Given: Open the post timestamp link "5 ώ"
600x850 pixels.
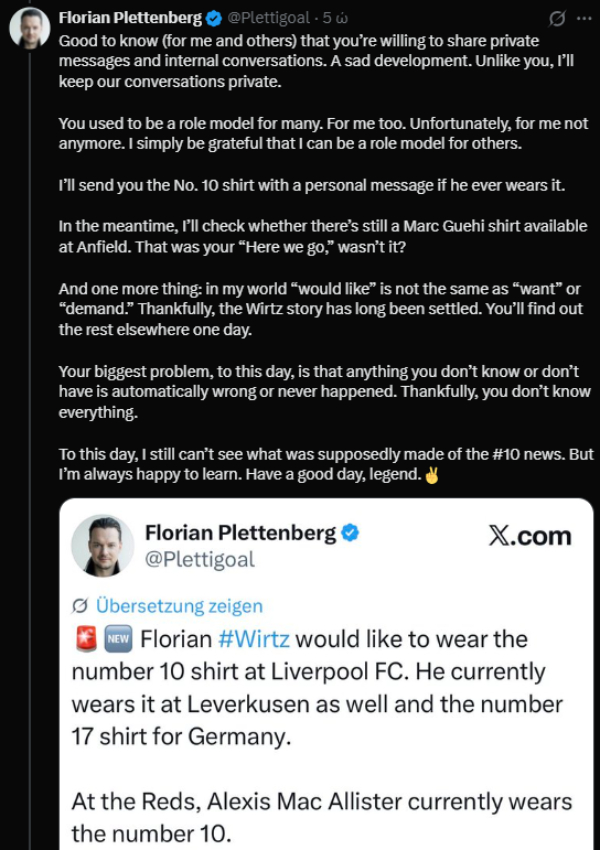Looking at the screenshot, I should [x=335, y=18].
